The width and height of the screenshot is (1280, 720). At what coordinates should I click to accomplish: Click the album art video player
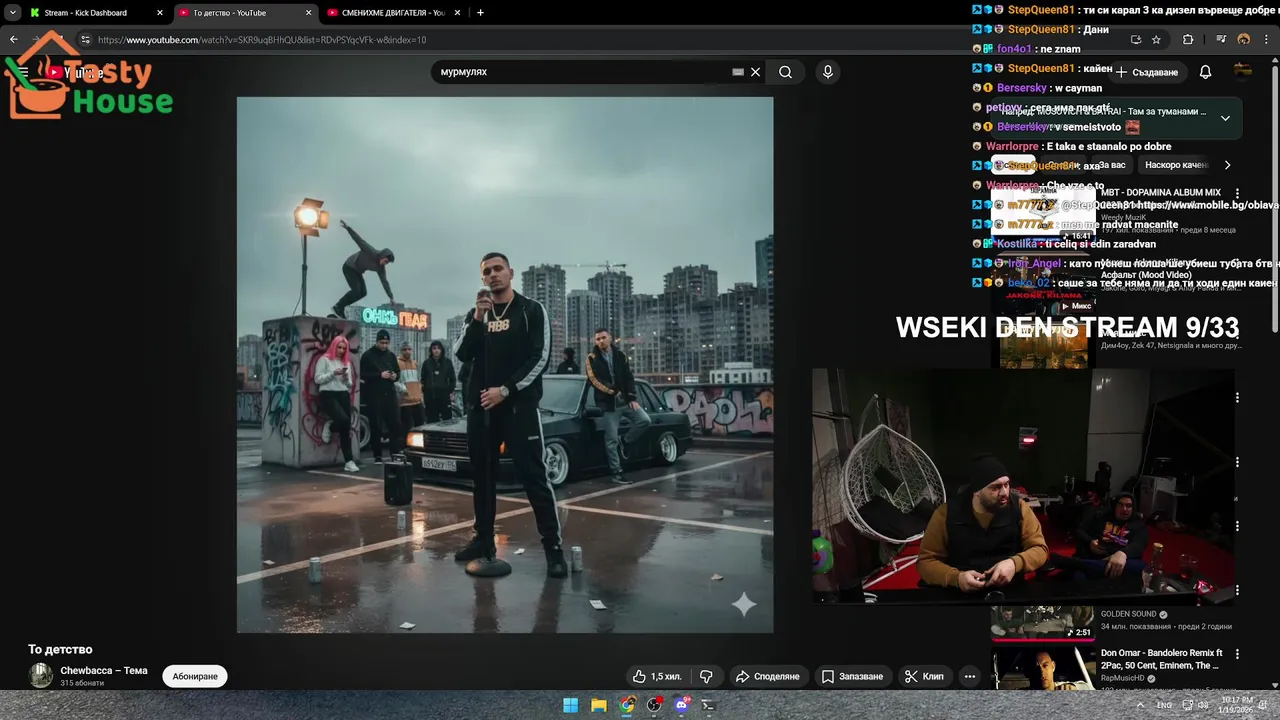point(505,365)
